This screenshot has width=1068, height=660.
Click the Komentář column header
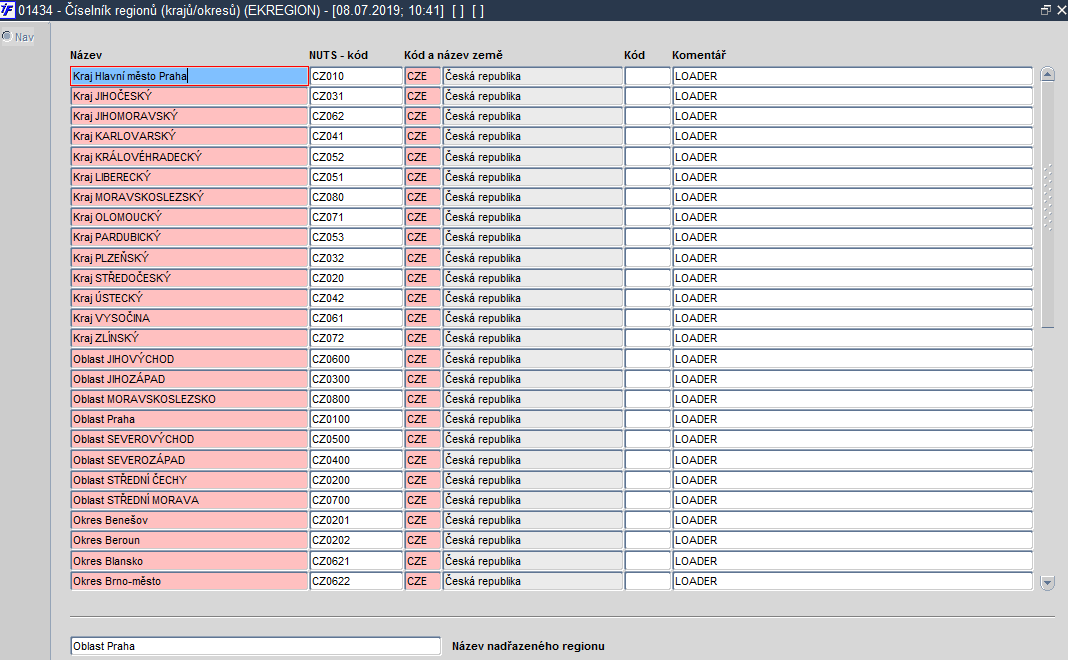[699, 55]
